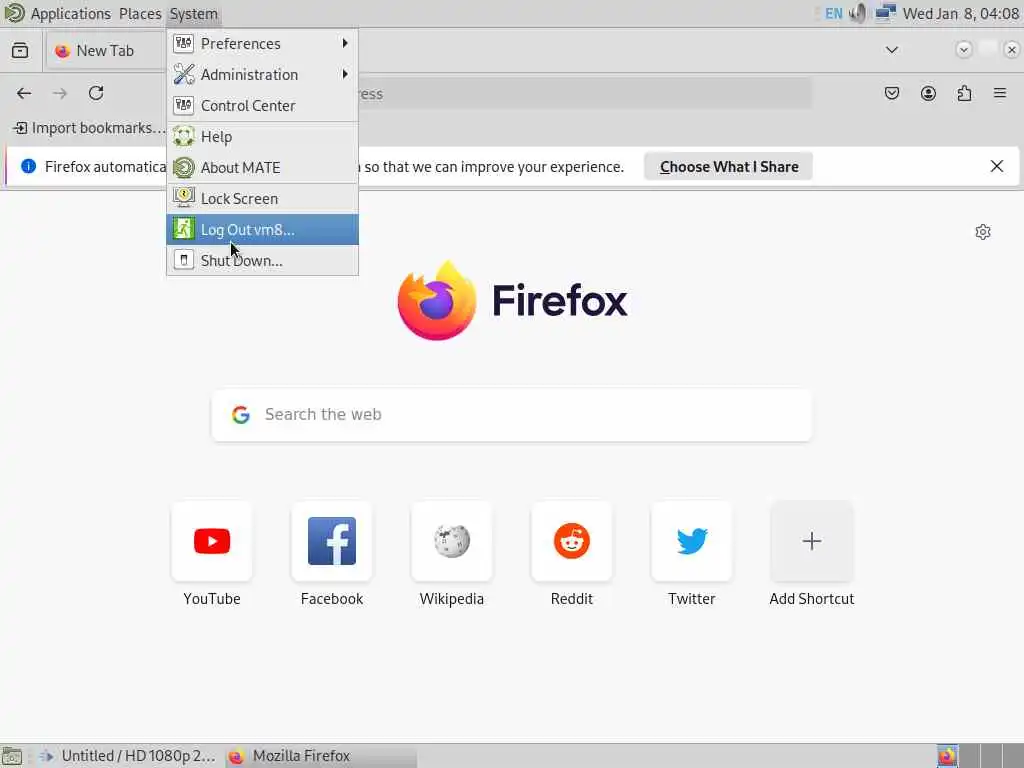Reload the page in Firefox
The image size is (1024, 768).
click(x=96, y=93)
